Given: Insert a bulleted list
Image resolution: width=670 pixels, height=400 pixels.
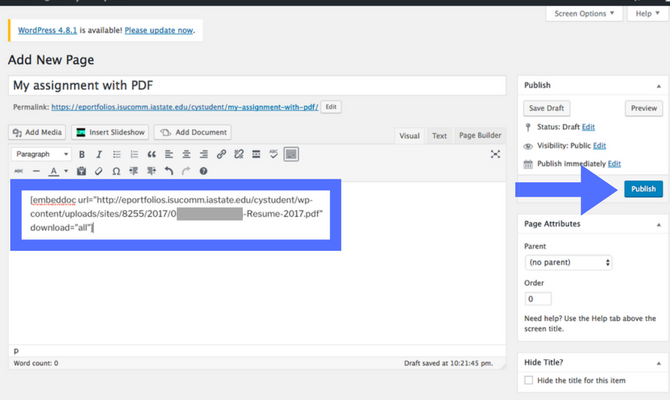Looking at the screenshot, I should (x=117, y=154).
